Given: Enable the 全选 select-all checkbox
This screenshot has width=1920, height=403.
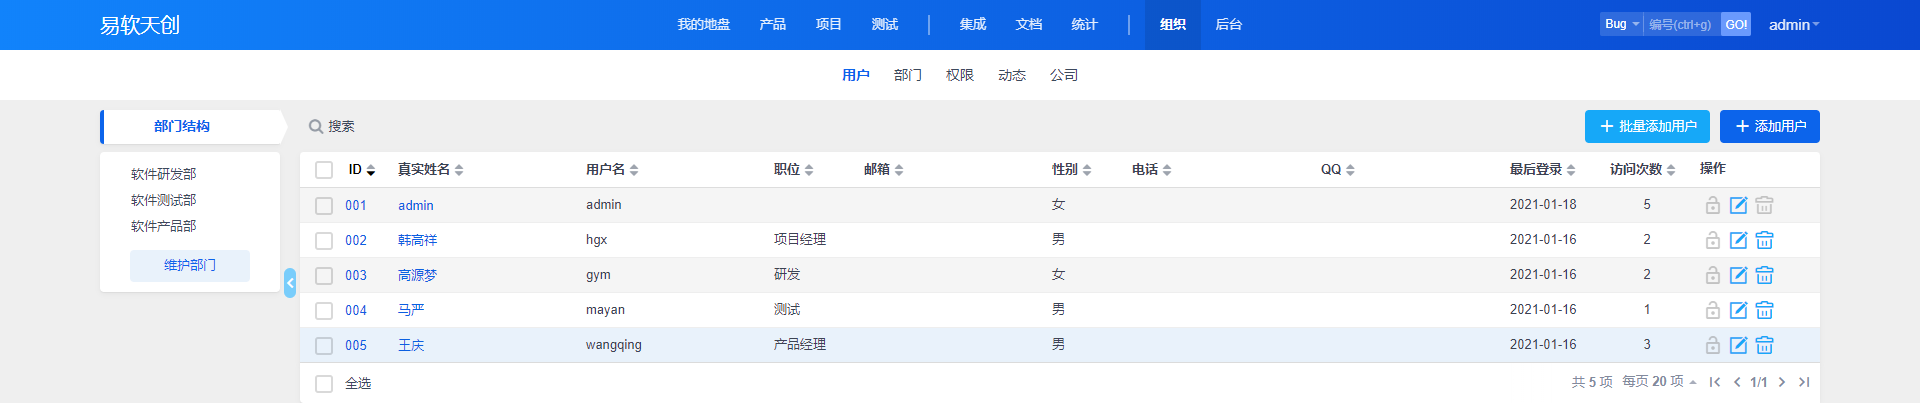Looking at the screenshot, I should [324, 383].
